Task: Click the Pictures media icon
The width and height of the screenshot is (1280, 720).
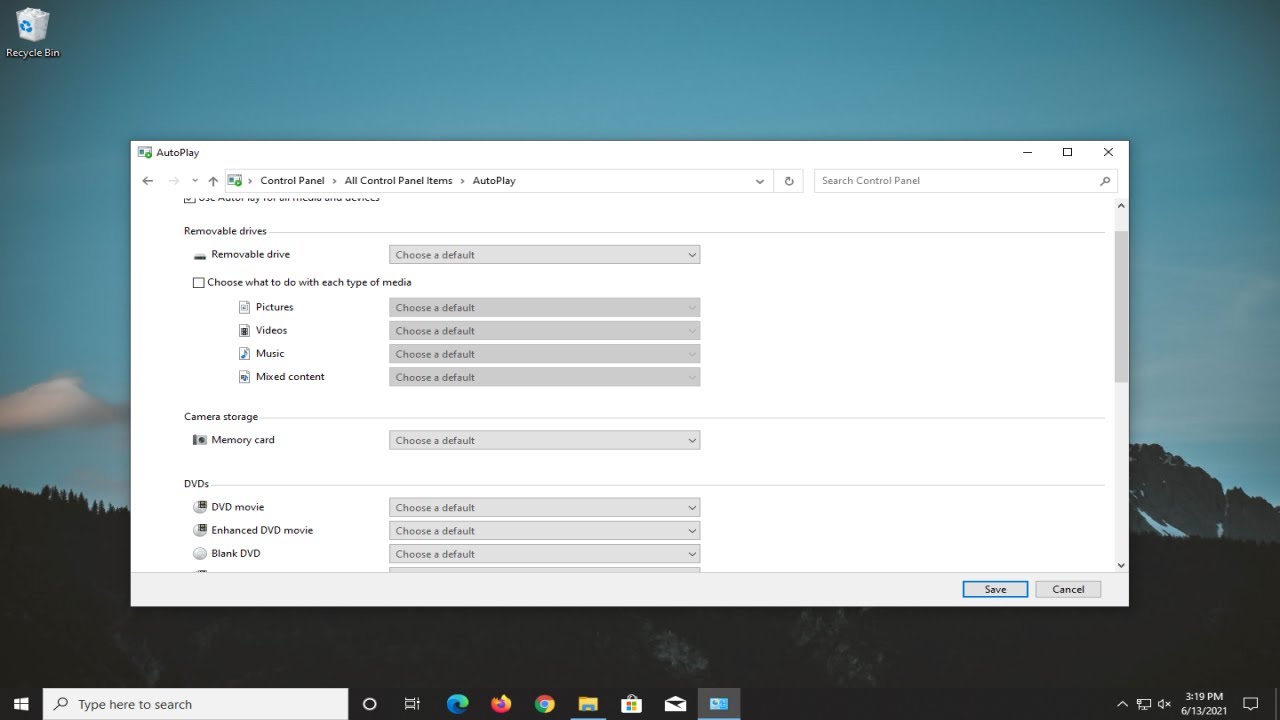Action: (244, 308)
